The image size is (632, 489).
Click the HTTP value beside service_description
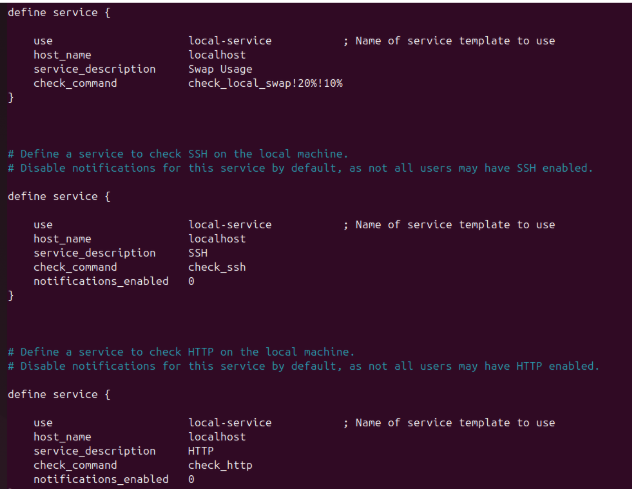pyautogui.click(x=200, y=451)
